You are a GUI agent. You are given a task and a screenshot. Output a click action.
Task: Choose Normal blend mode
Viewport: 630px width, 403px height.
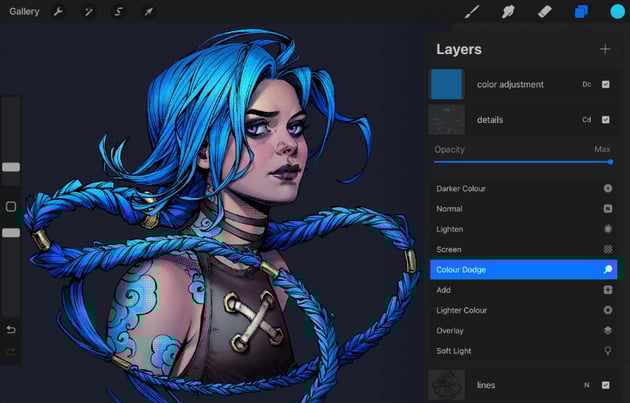pyautogui.click(x=524, y=209)
